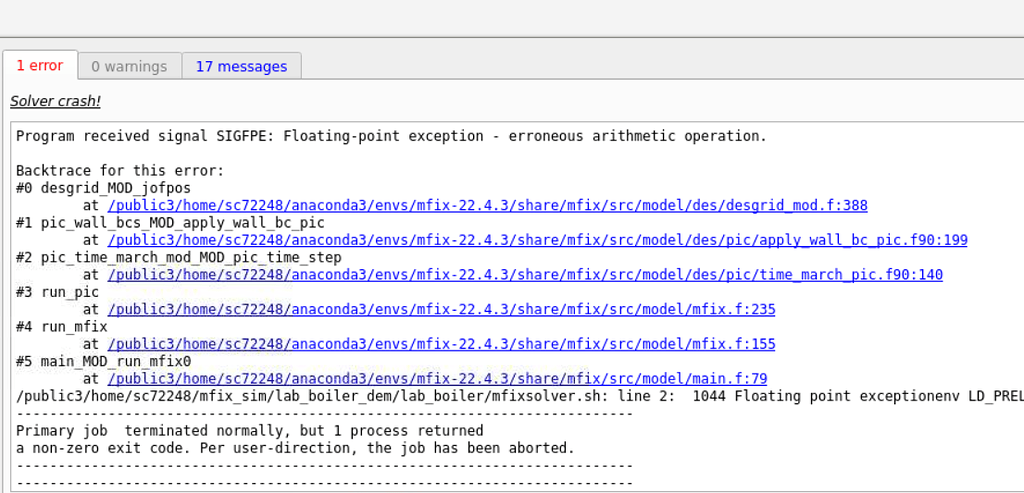Select the '#0 desgrid_MOD_jofpos' frame text
The width and height of the screenshot is (1024, 493).
[x=103, y=188]
